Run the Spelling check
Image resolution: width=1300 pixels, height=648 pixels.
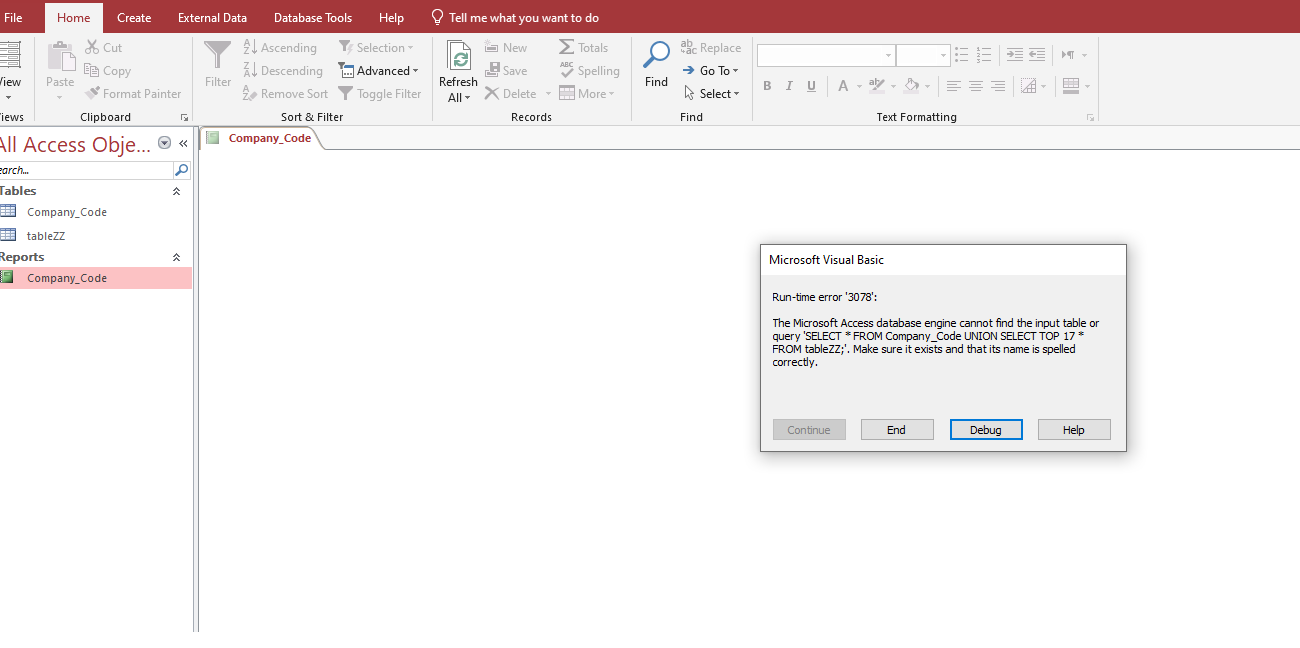(589, 71)
